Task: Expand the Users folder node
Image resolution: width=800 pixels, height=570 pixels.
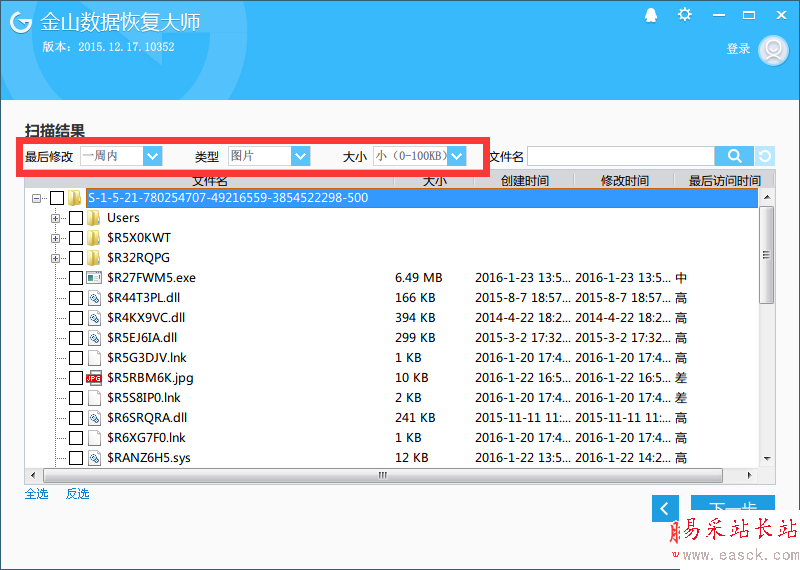Action: click(x=55, y=218)
